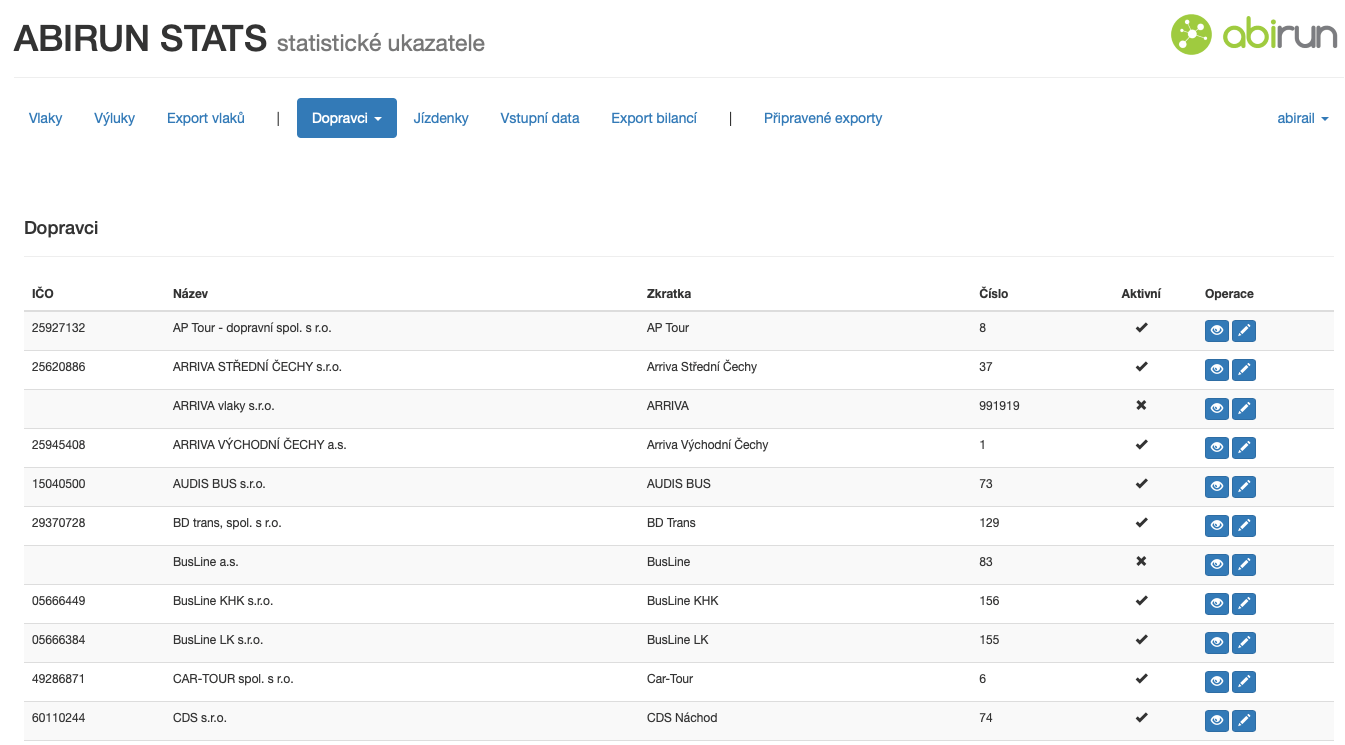Go to the Vlaky tab
Screen dimensions: 1345x745
pos(46,118)
